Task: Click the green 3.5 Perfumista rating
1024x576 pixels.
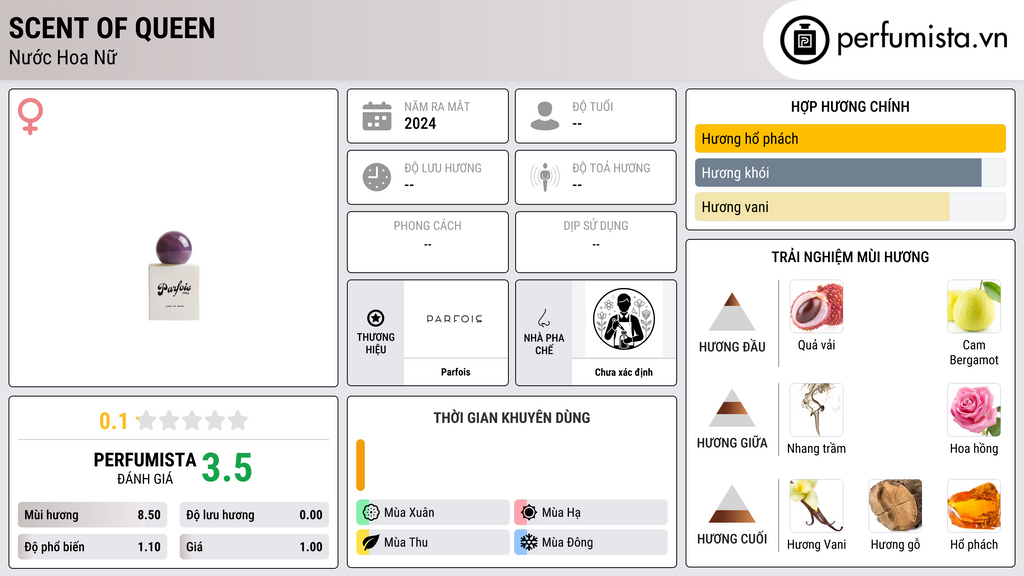Action: point(227,468)
